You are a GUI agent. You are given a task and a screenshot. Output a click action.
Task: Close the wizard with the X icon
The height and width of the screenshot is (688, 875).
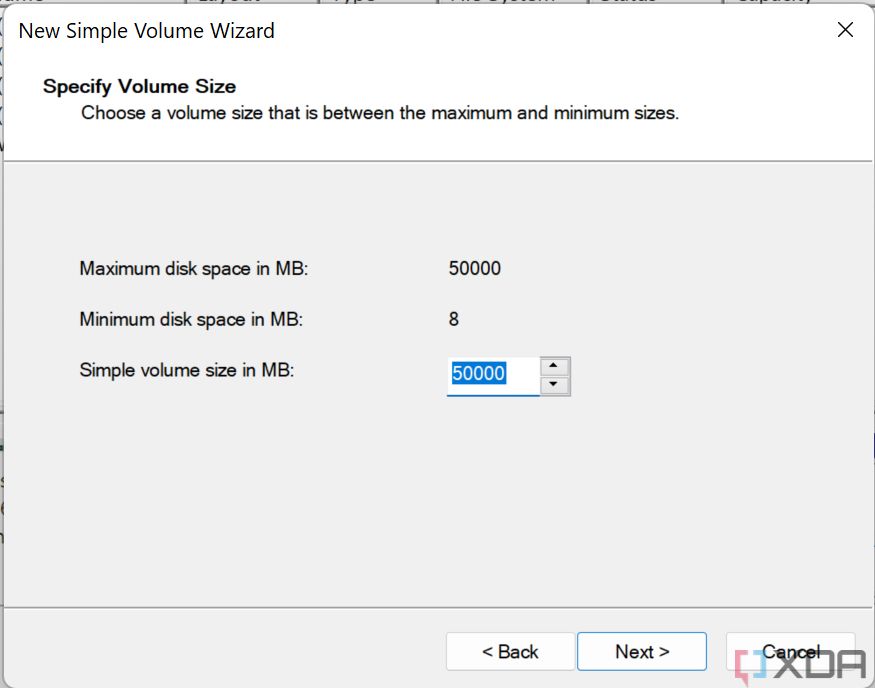pos(845,30)
